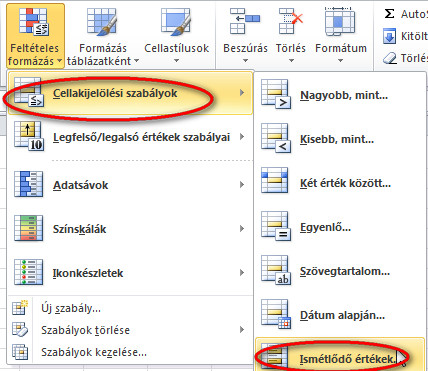Click the Színskálák color scale icon

pos(29,228)
